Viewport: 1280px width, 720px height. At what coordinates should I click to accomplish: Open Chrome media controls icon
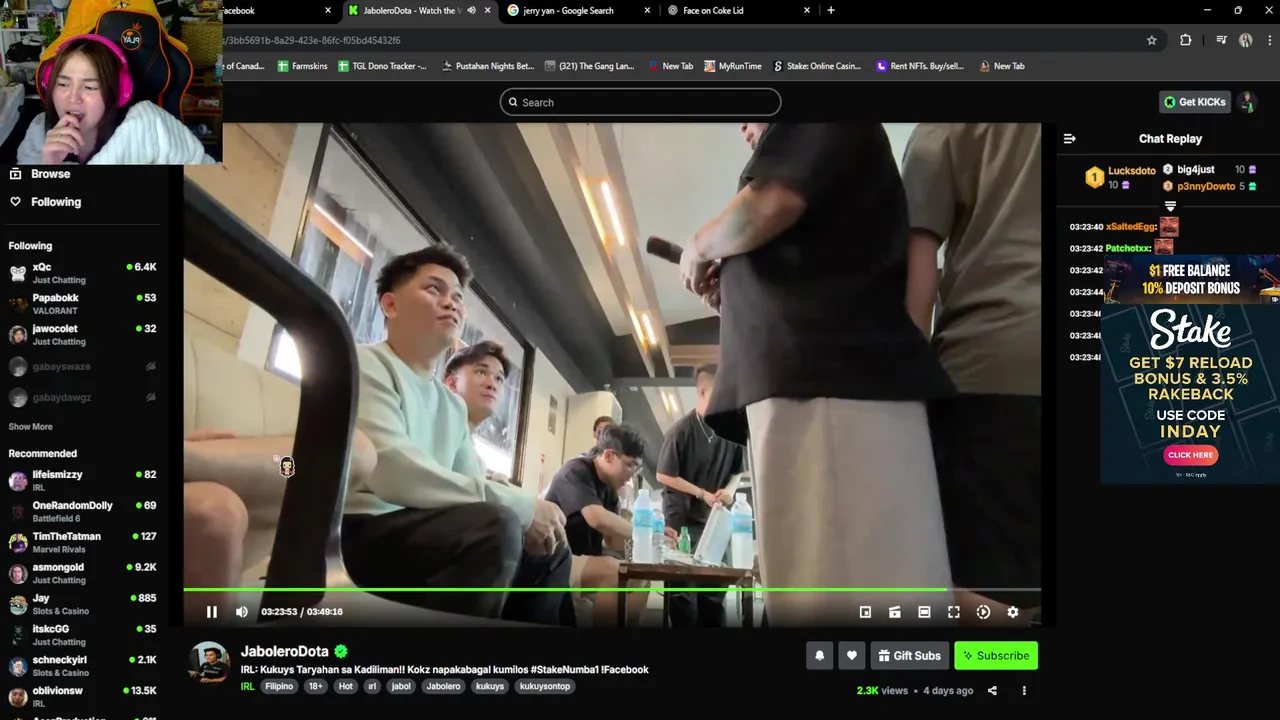pyautogui.click(x=1221, y=40)
